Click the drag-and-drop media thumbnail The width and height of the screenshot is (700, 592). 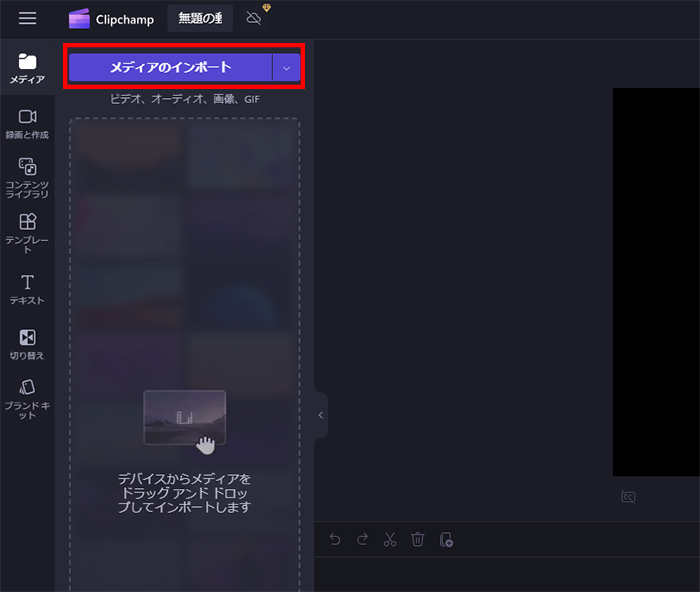[184, 418]
